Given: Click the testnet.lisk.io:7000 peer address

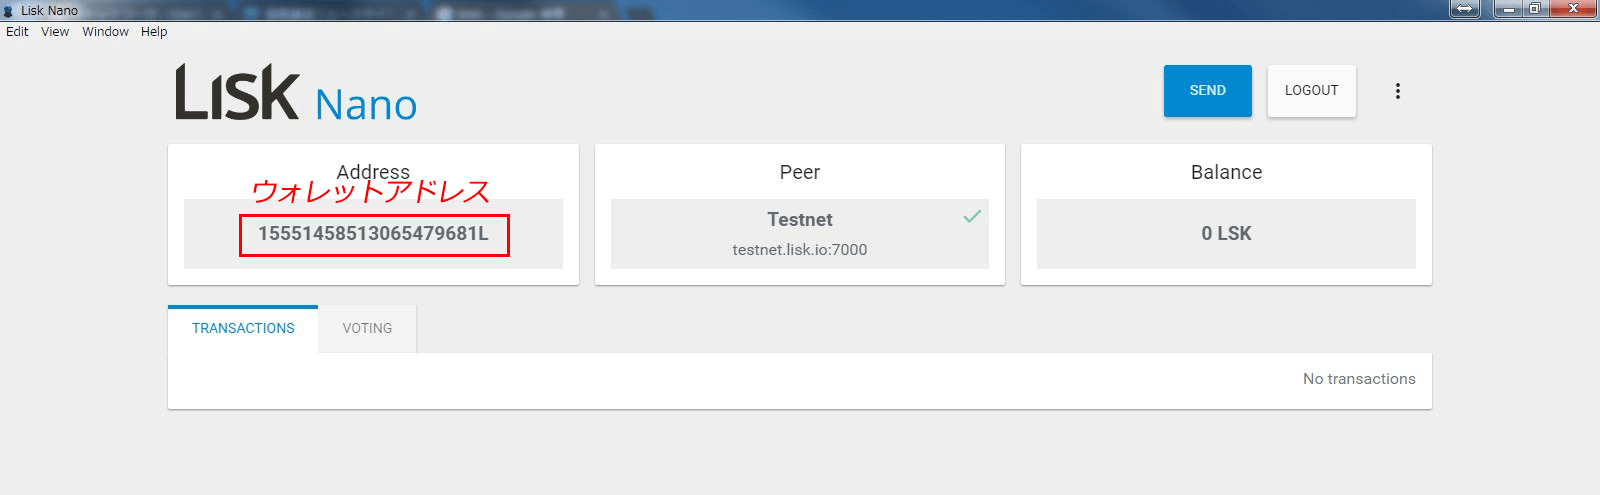Looking at the screenshot, I should (x=800, y=250).
